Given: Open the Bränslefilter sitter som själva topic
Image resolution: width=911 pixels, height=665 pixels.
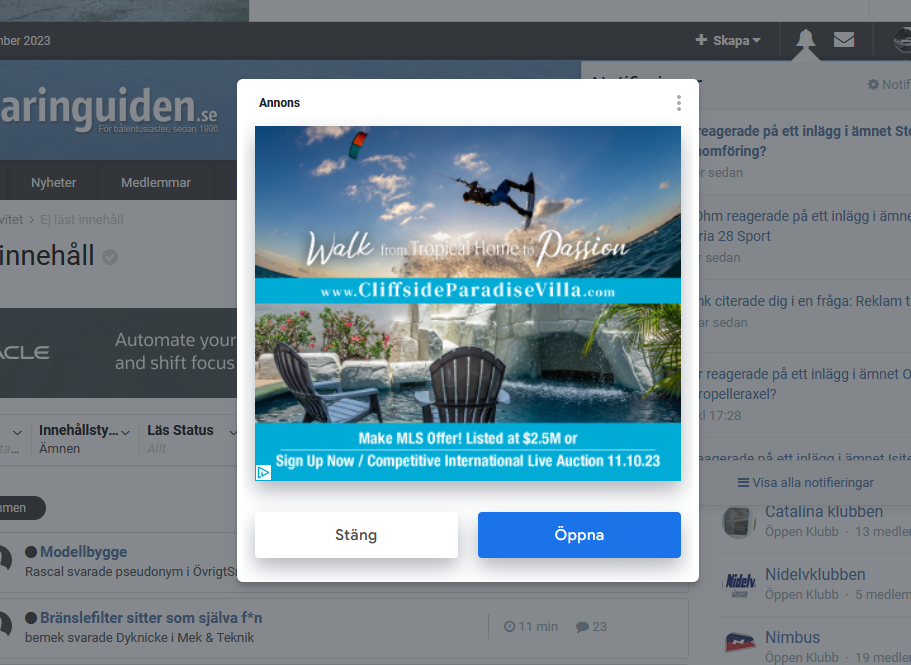Looking at the screenshot, I should click(x=151, y=618).
